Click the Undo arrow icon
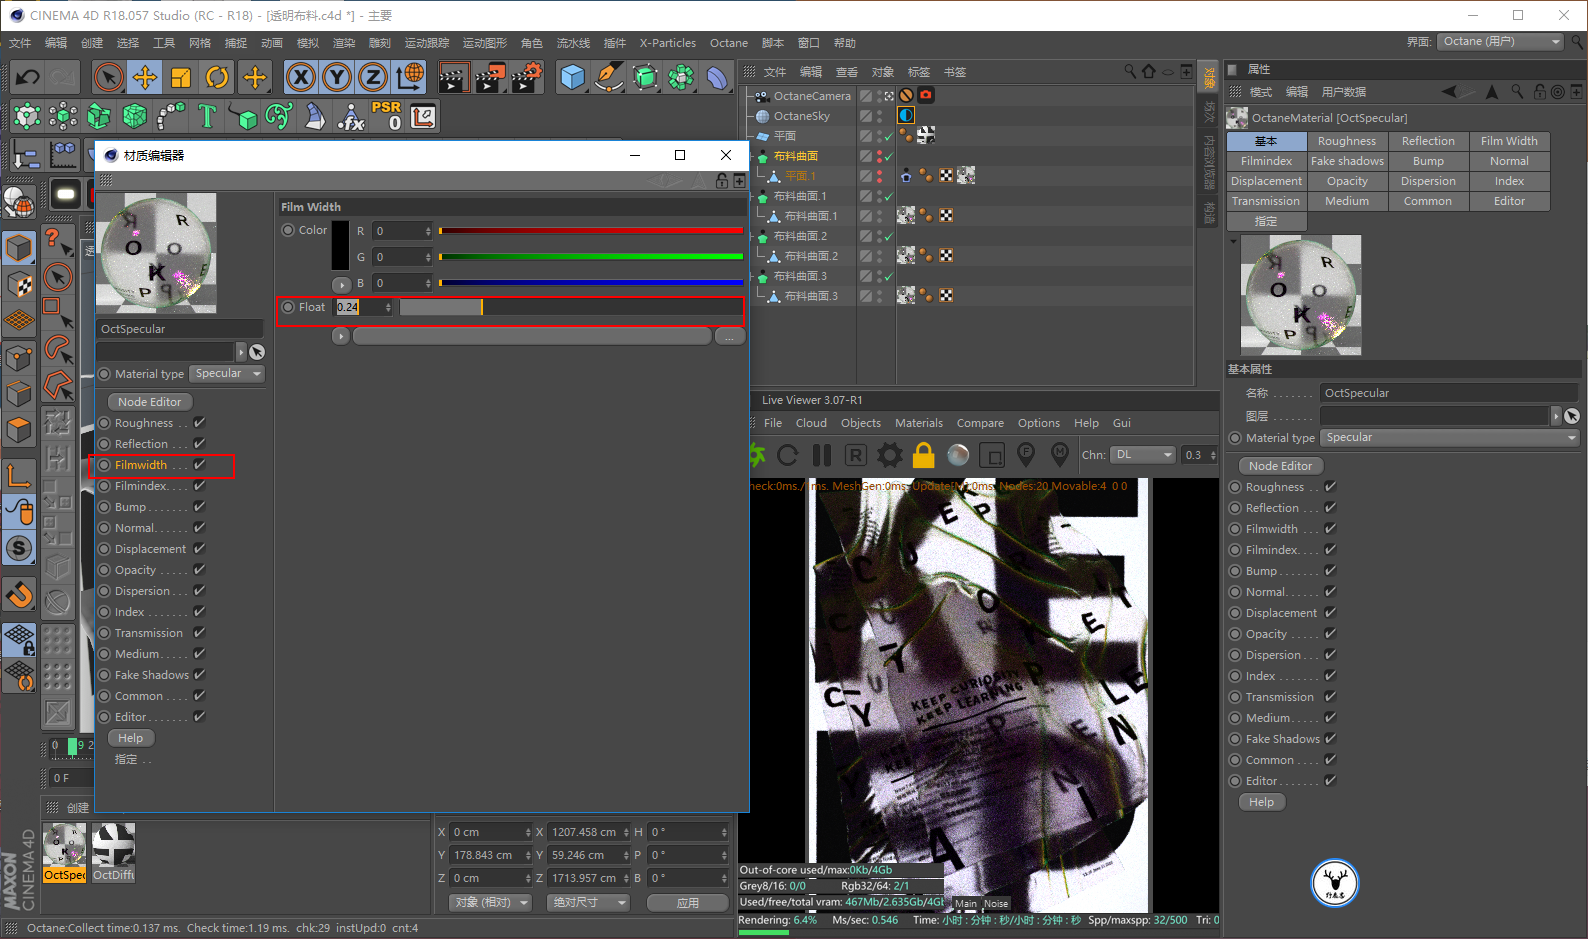Viewport: 1588px width, 939px height. point(28,77)
